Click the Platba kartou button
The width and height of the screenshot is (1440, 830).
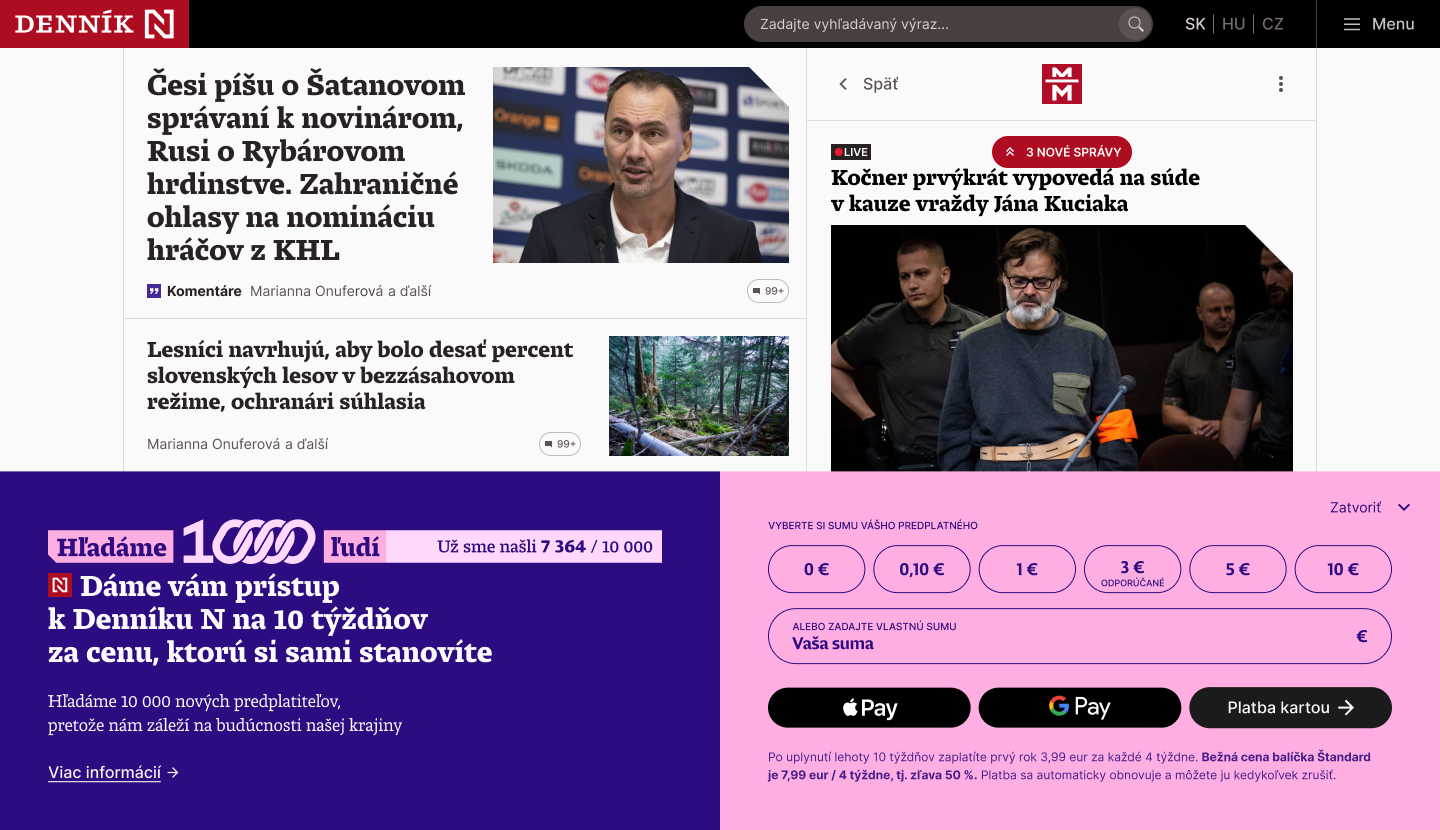click(x=1290, y=707)
